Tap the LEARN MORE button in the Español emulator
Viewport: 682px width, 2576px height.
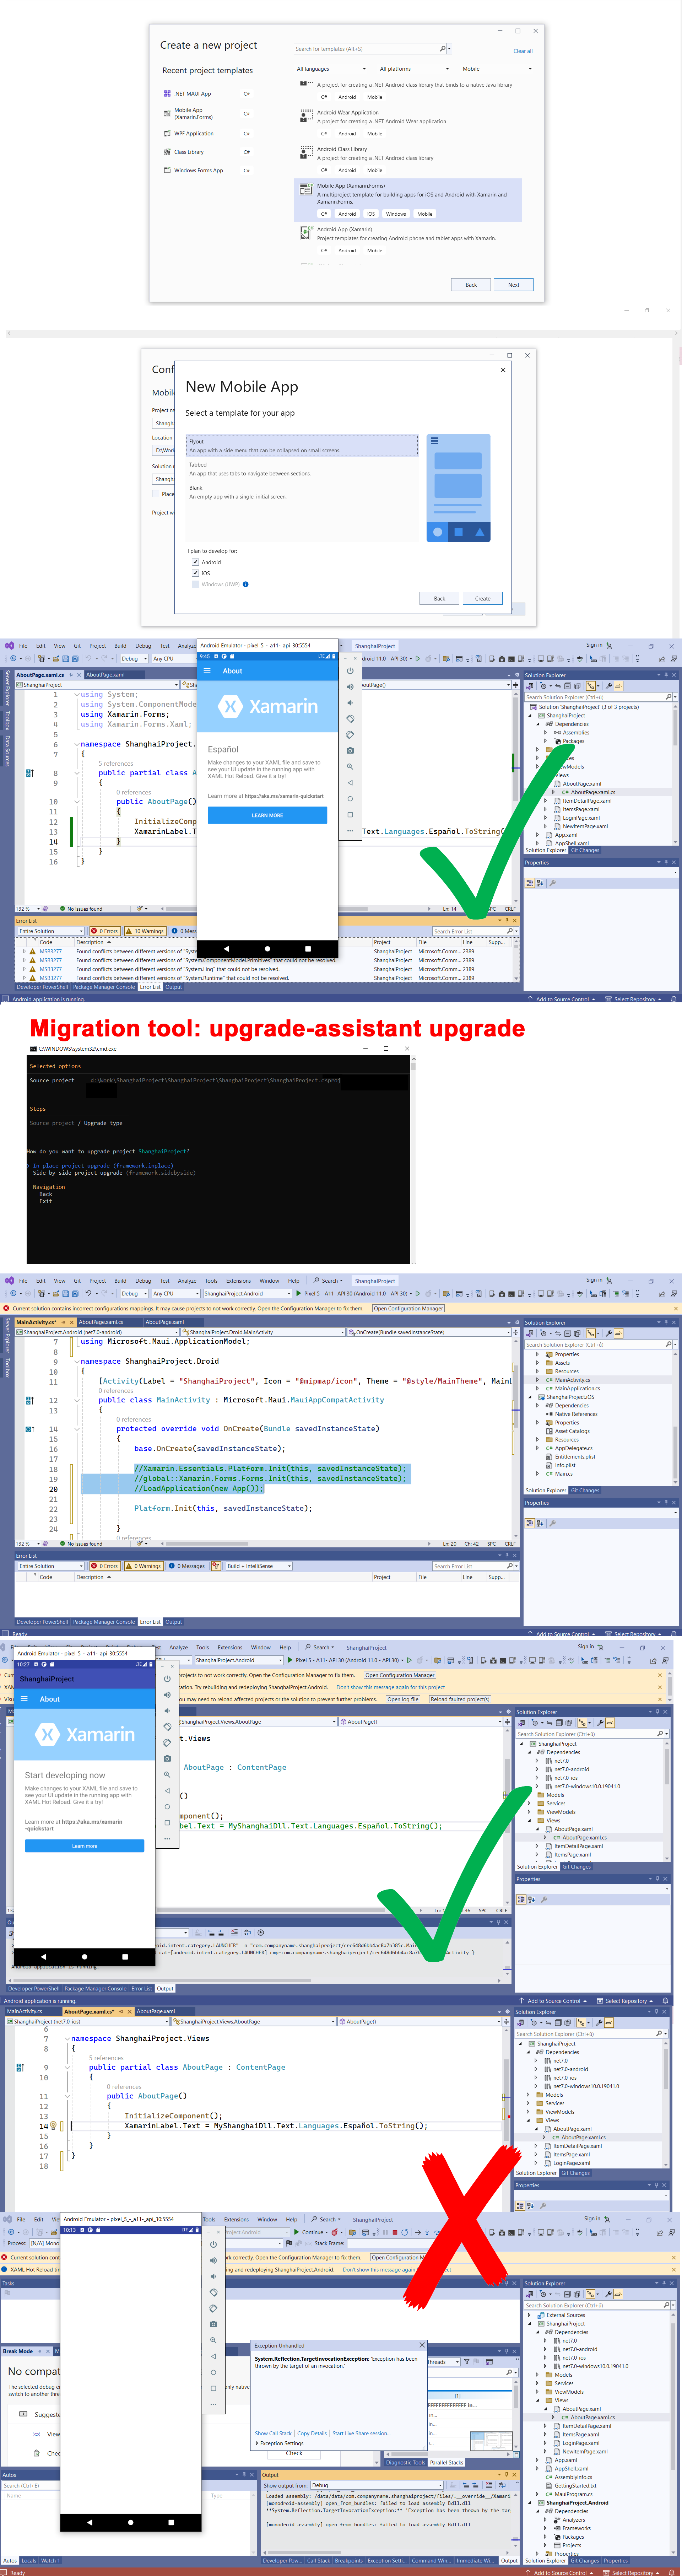267,815
